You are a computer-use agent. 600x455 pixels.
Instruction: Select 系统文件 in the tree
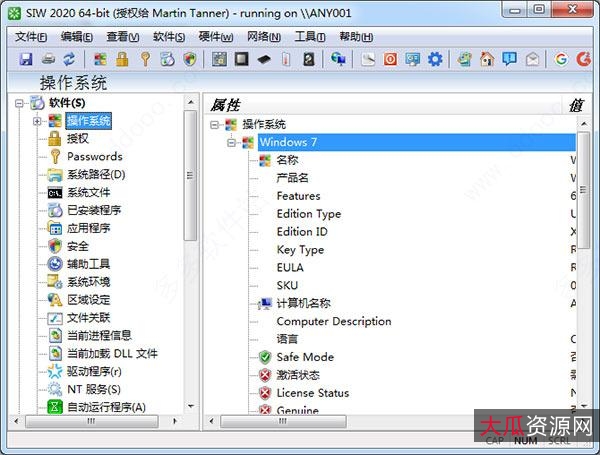click(x=89, y=192)
